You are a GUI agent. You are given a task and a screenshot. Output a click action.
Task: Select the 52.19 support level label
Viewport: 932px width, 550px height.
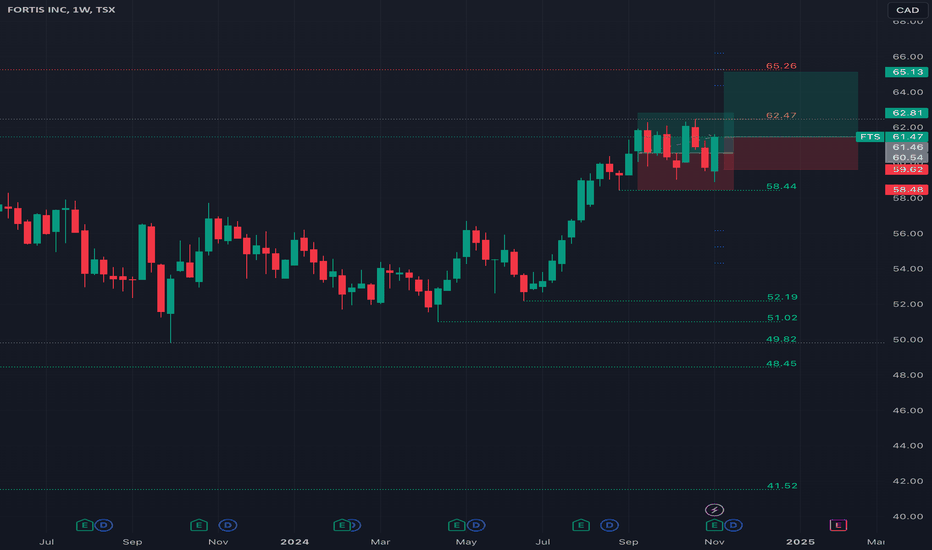(782, 297)
